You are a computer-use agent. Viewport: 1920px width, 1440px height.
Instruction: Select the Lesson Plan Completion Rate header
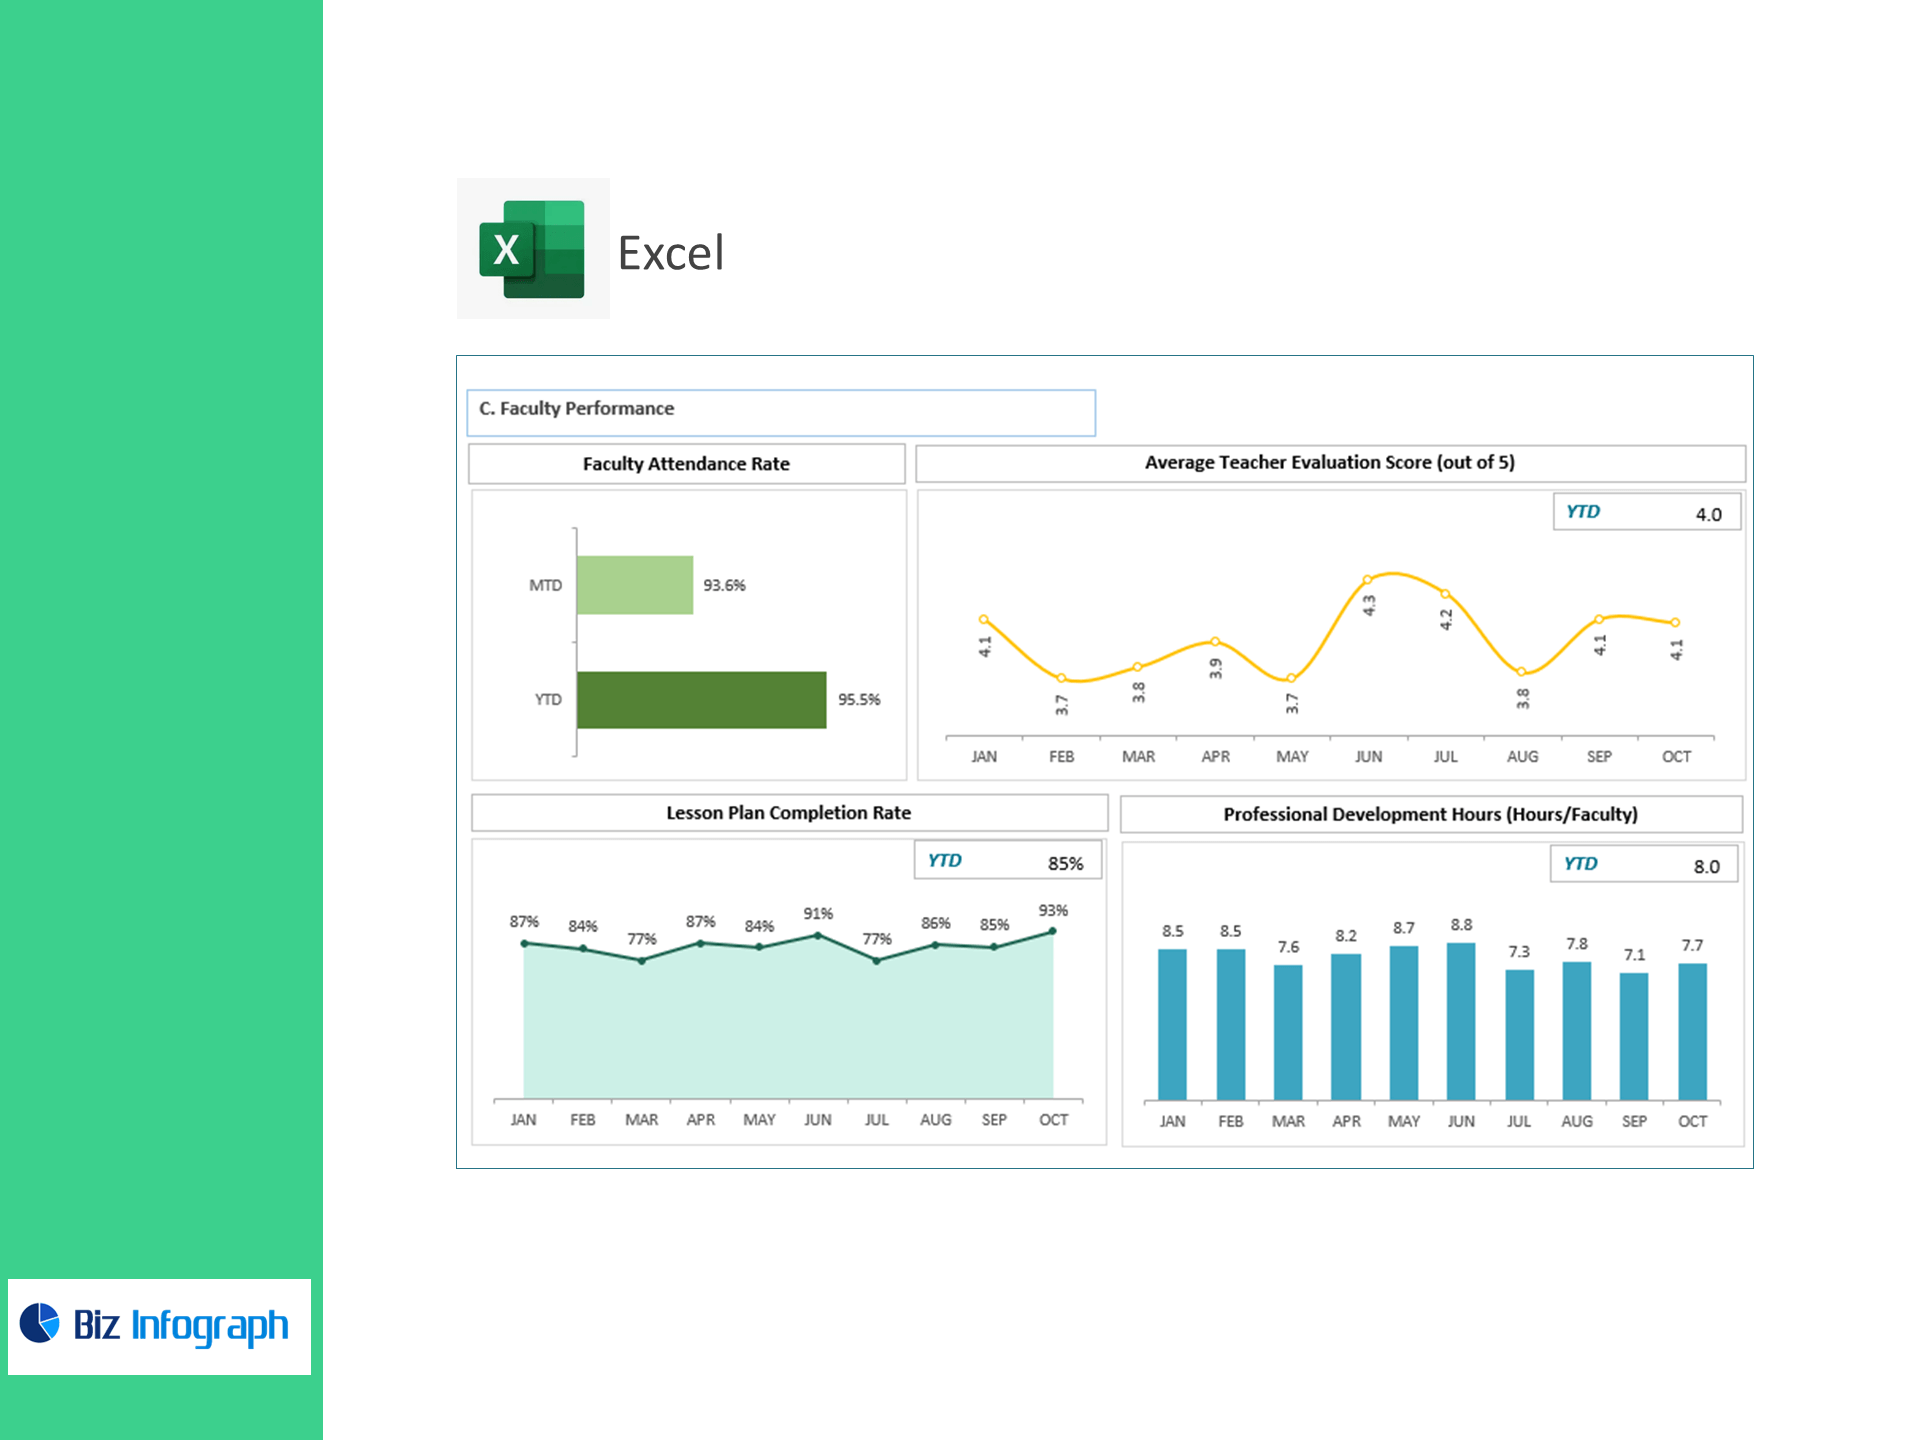[788, 813]
